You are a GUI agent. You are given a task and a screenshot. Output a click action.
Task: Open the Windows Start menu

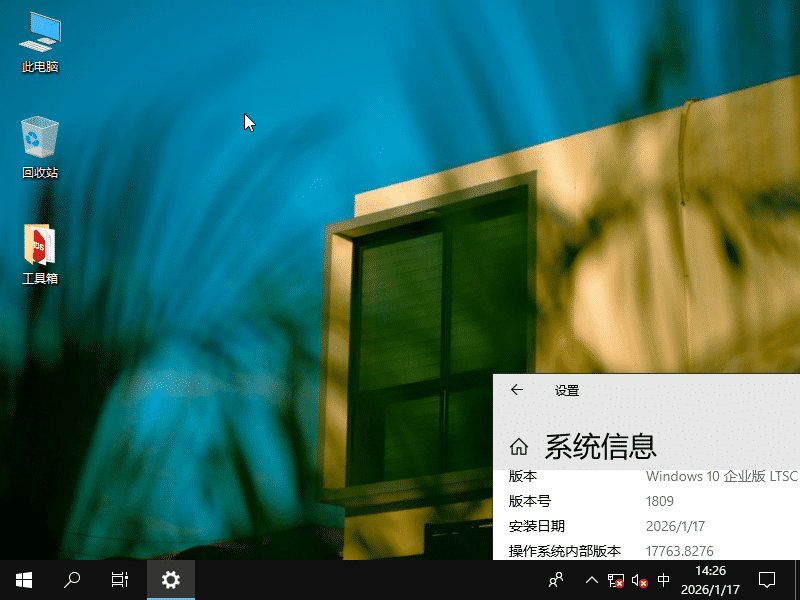[x=24, y=579]
